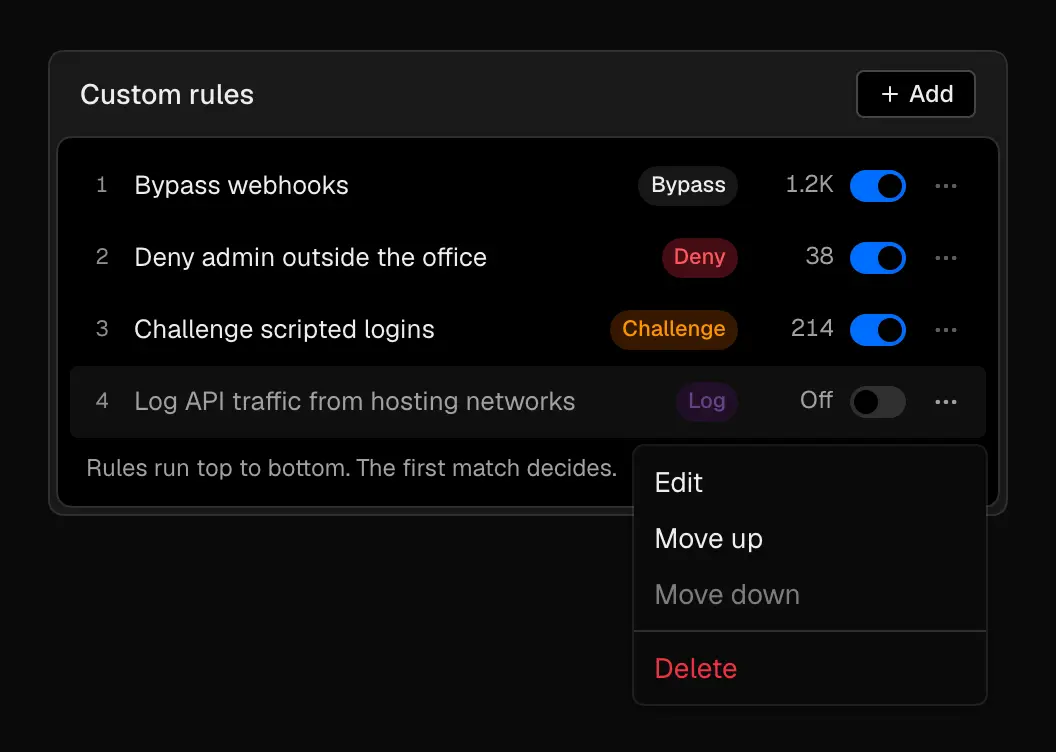Select the Deny admin outside the office rule
This screenshot has width=1056, height=752.
point(310,258)
